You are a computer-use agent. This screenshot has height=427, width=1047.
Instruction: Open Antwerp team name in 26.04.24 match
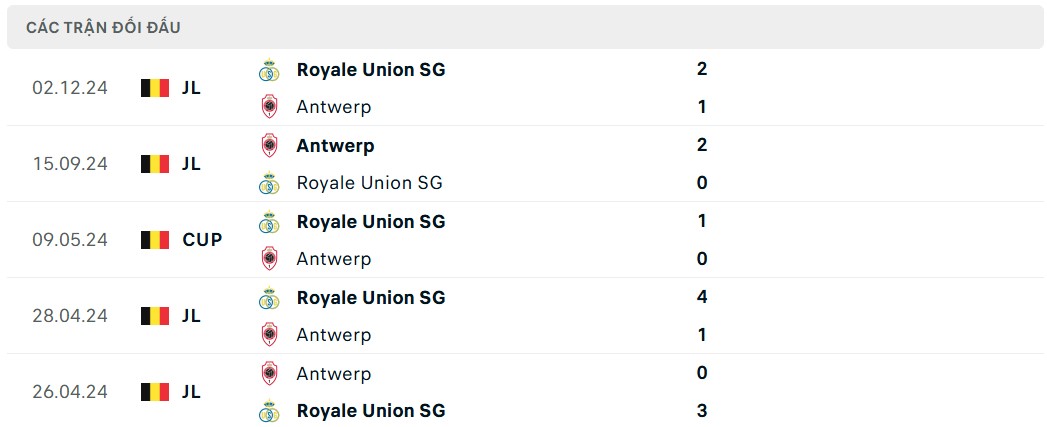(334, 374)
